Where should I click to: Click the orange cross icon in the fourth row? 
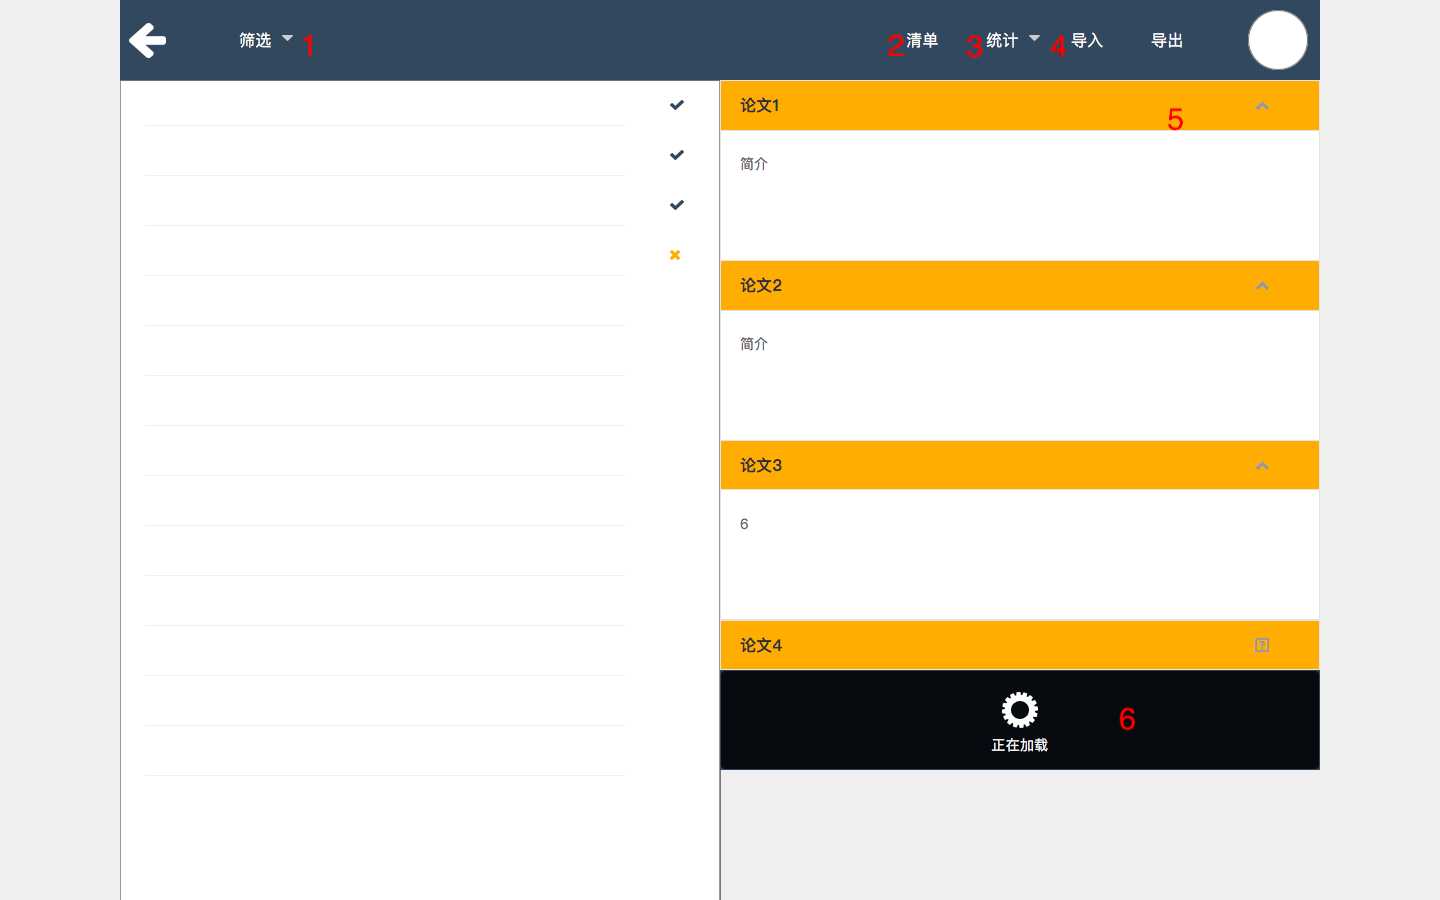[x=675, y=255]
